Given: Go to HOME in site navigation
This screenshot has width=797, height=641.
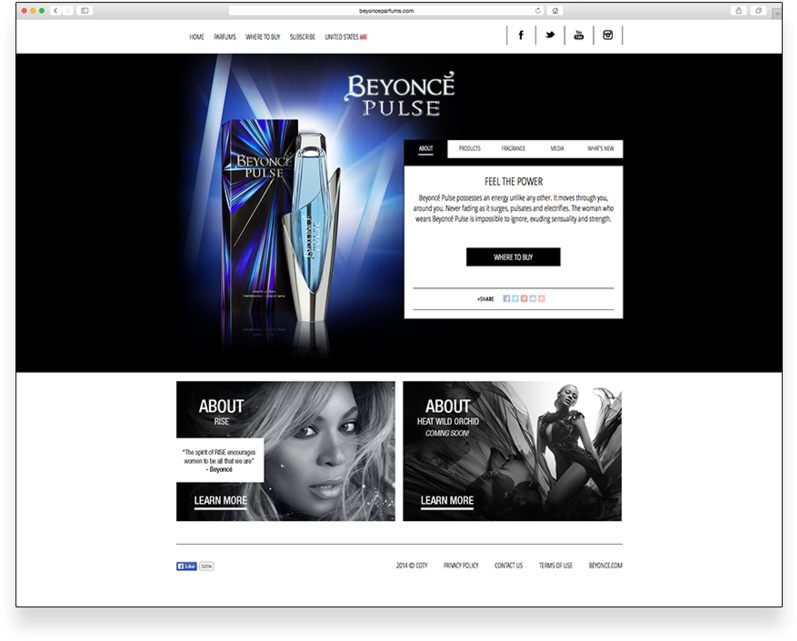Looking at the screenshot, I should [197, 37].
